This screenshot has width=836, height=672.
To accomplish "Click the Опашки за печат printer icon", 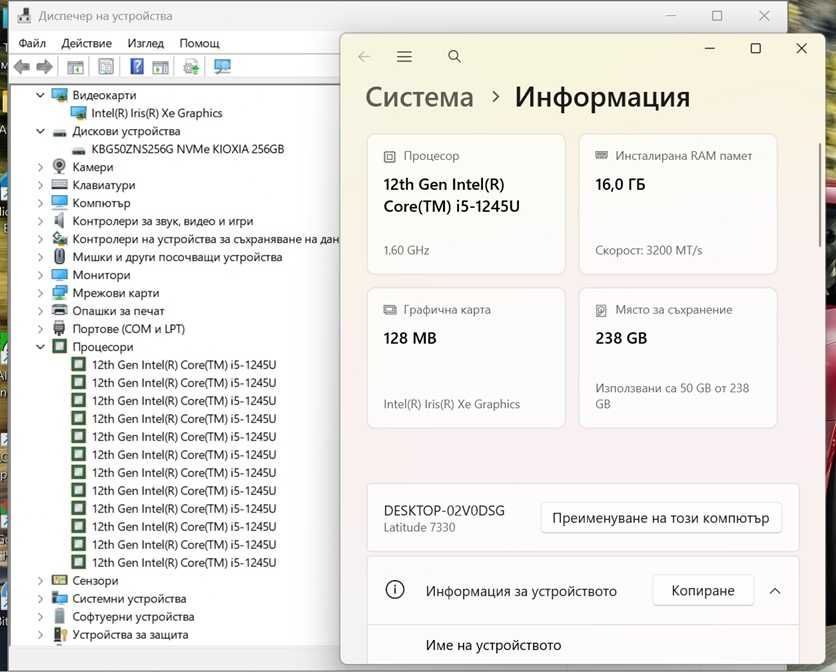I will pyautogui.click(x=59, y=310).
